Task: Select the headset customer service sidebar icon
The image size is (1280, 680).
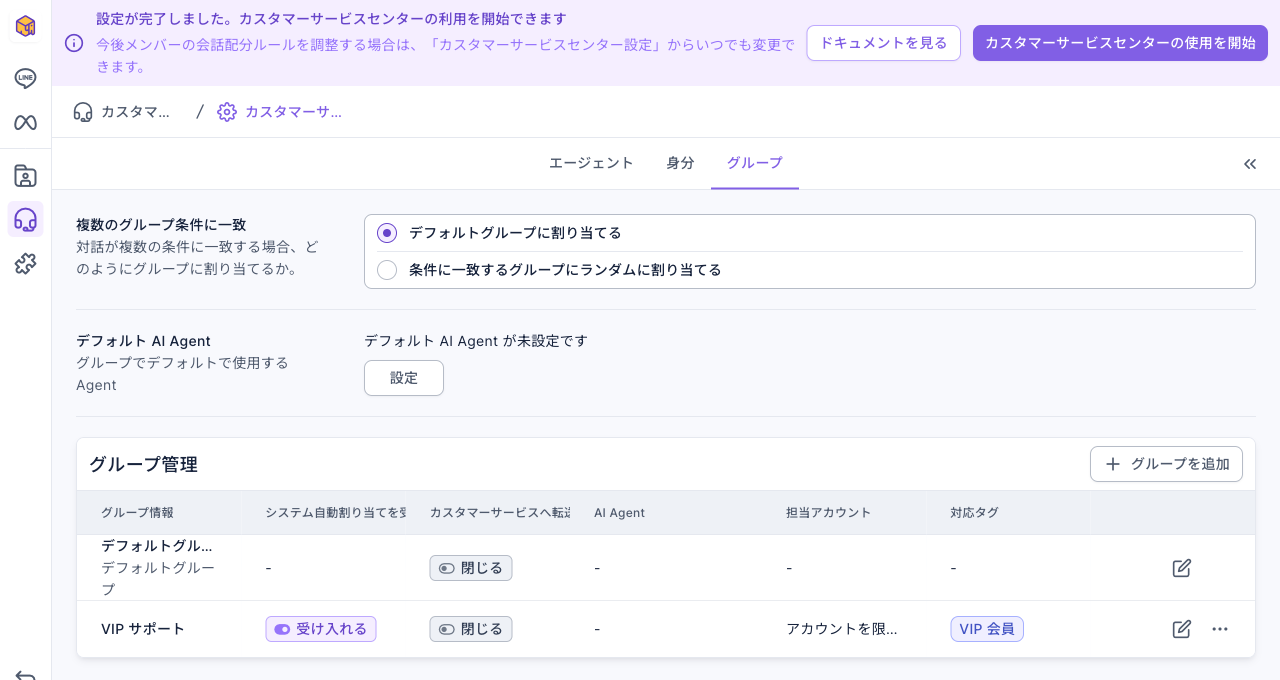Action: [x=25, y=220]
